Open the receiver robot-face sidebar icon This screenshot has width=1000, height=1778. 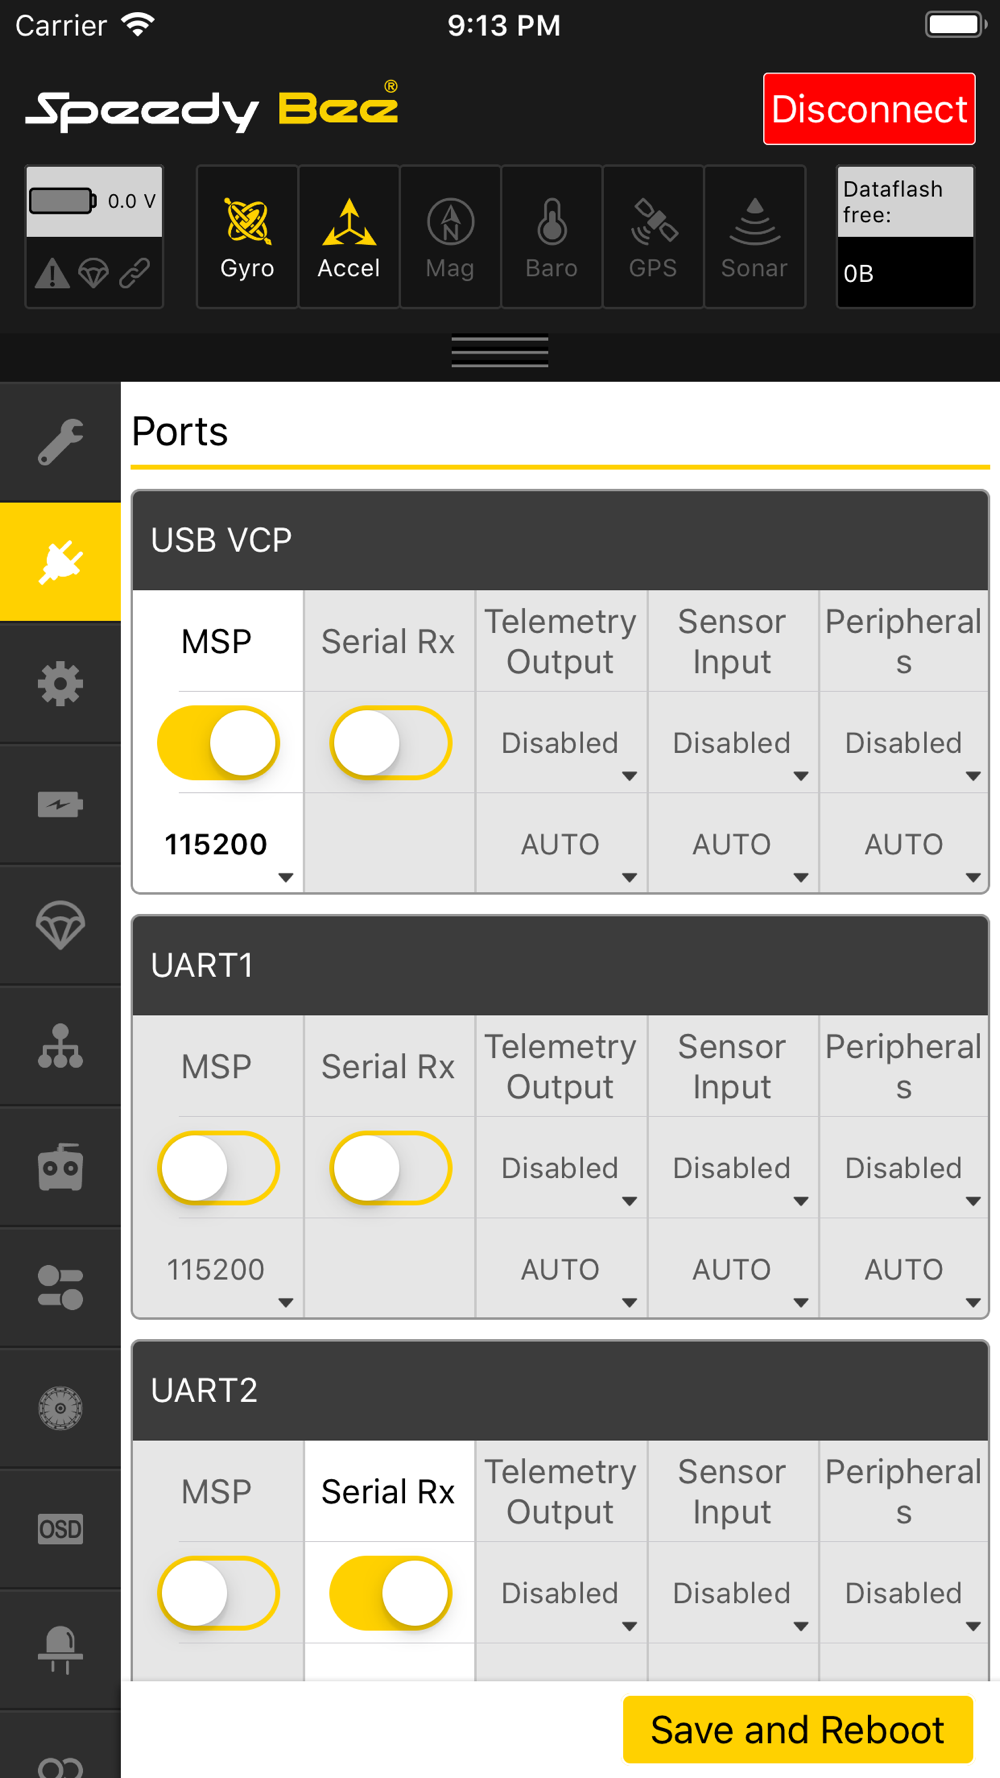coord(60,1168)
